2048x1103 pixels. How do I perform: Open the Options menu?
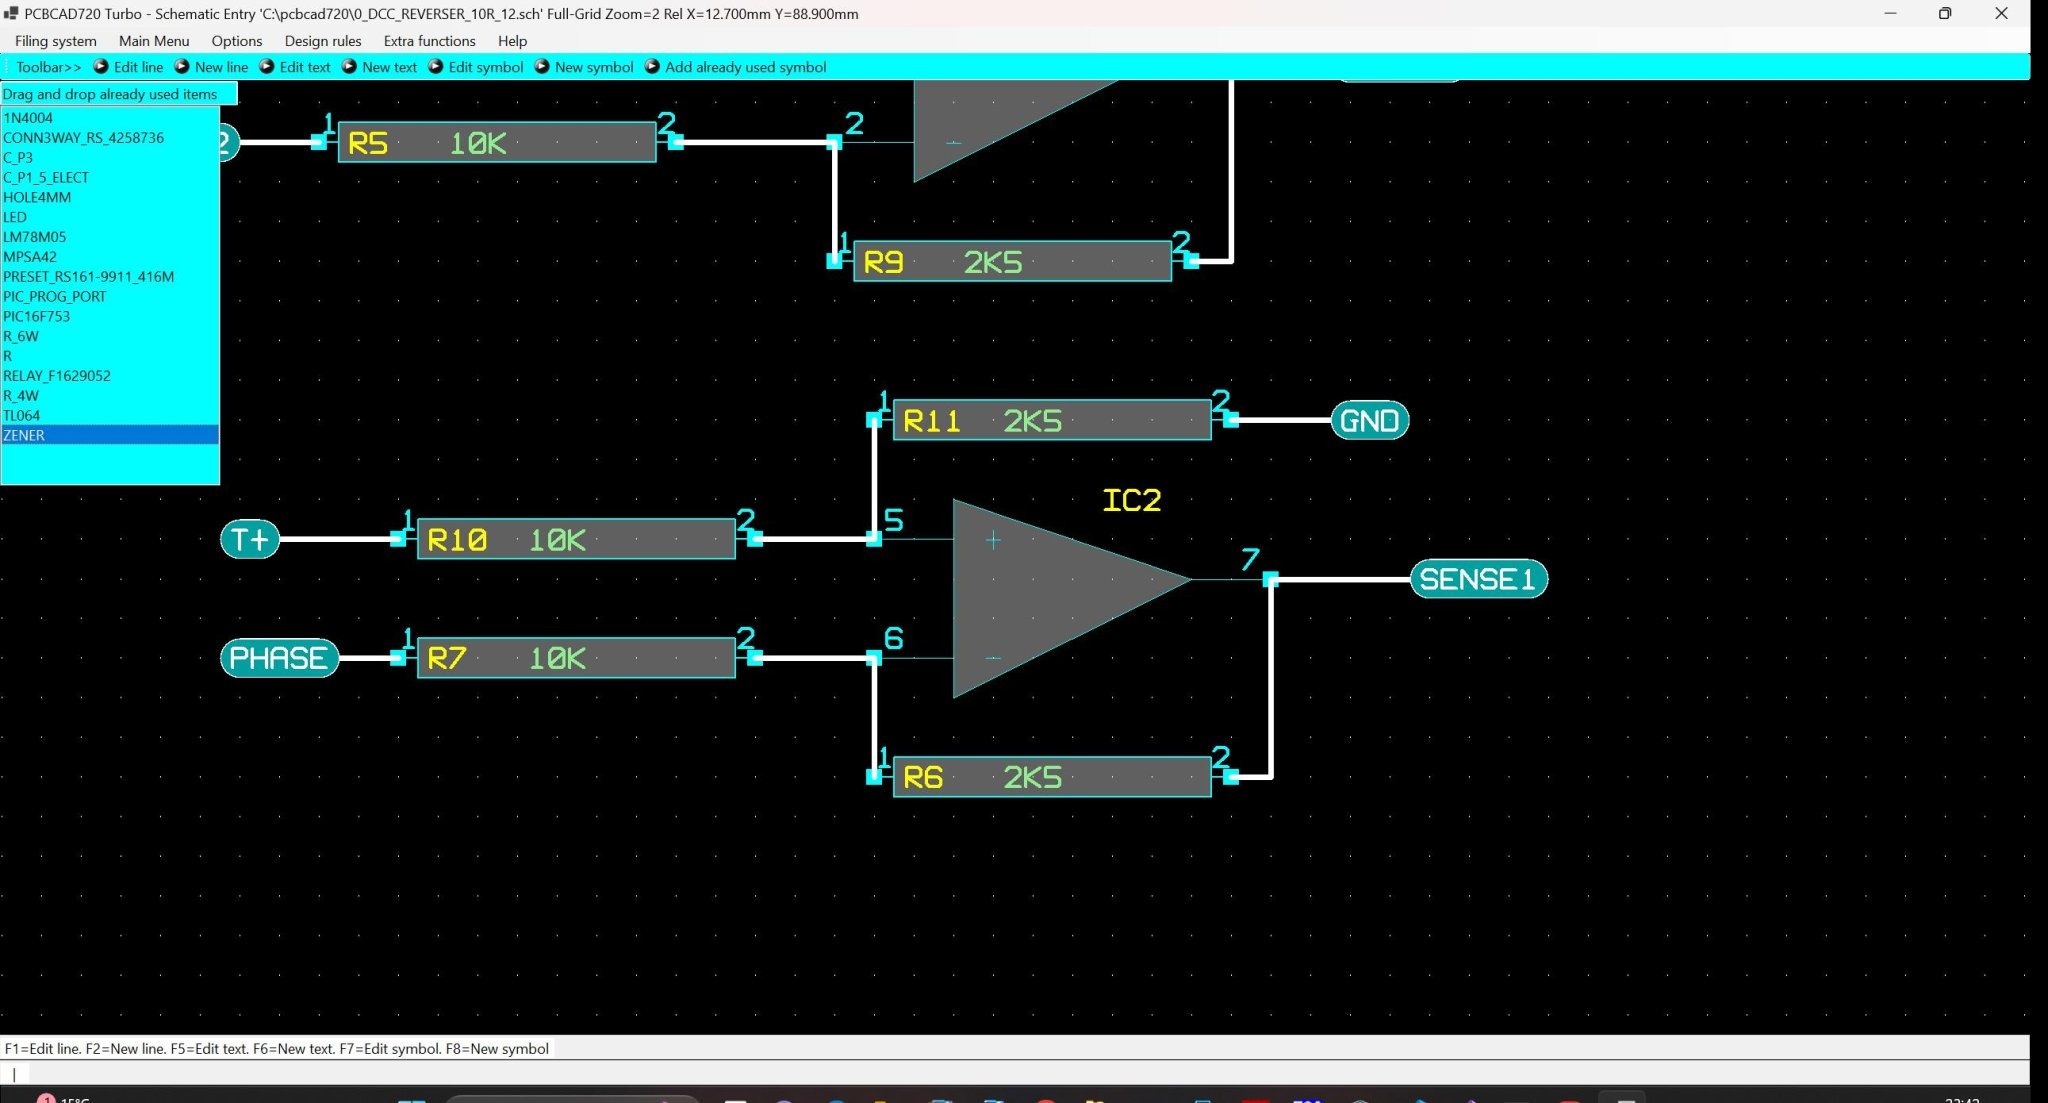(x=237, y=41)
